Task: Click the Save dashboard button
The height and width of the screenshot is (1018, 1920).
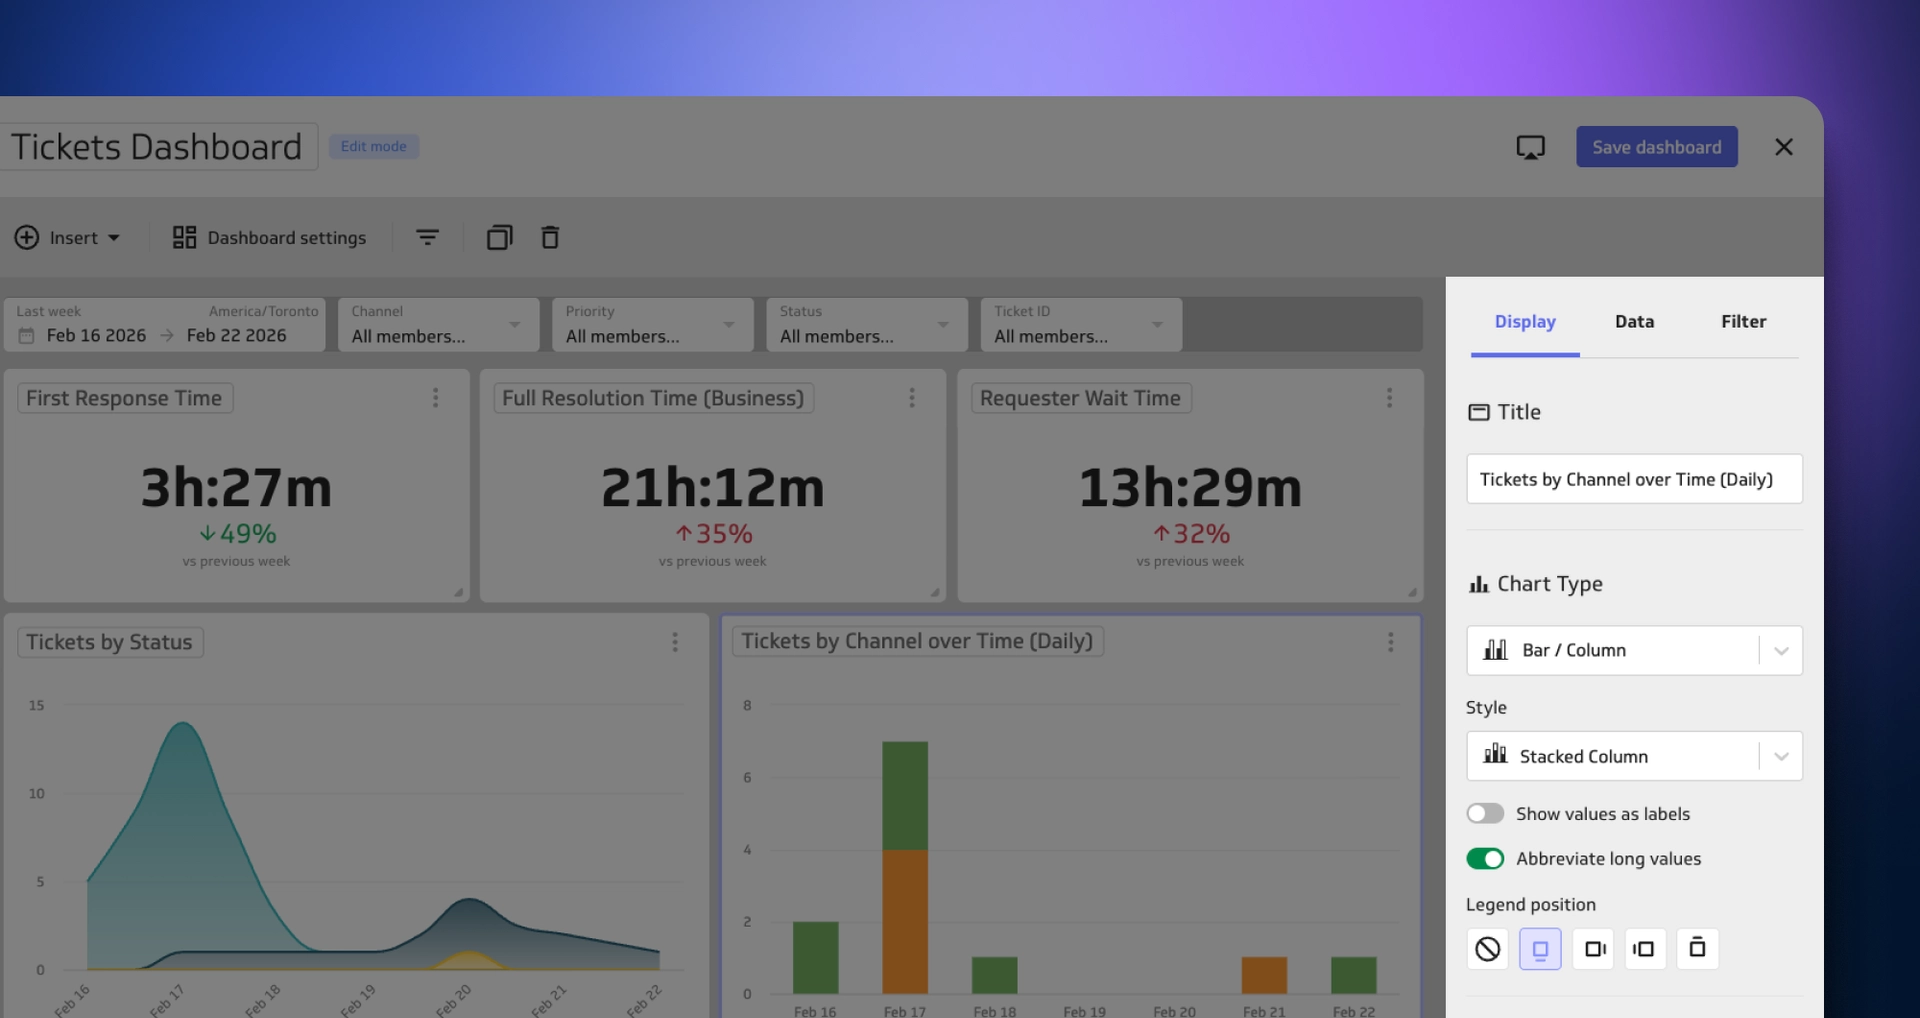Action: click(x=1656, y=146)
